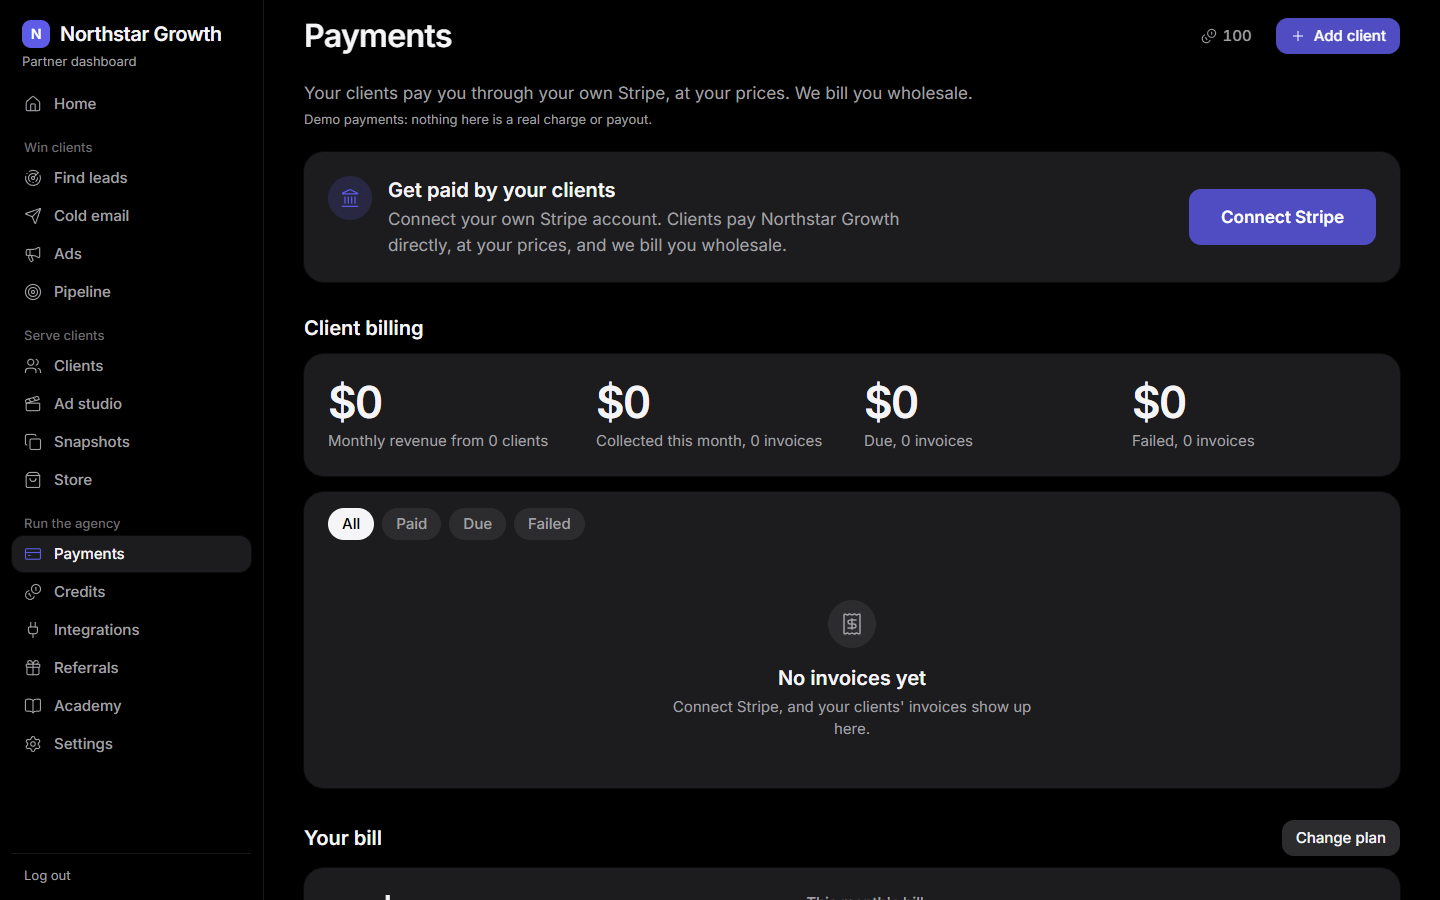Select the Northstar Growth title text

pyautogui.click(x=141, y=34)
